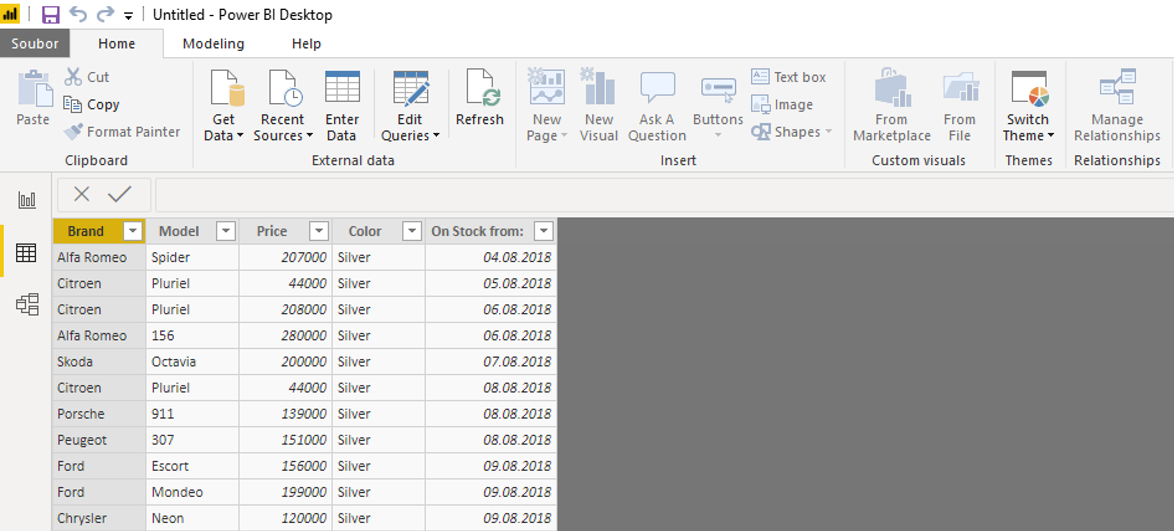Click the price cell 207000
This screenshot has width=1174, height=531.
(x=285, y=258)
